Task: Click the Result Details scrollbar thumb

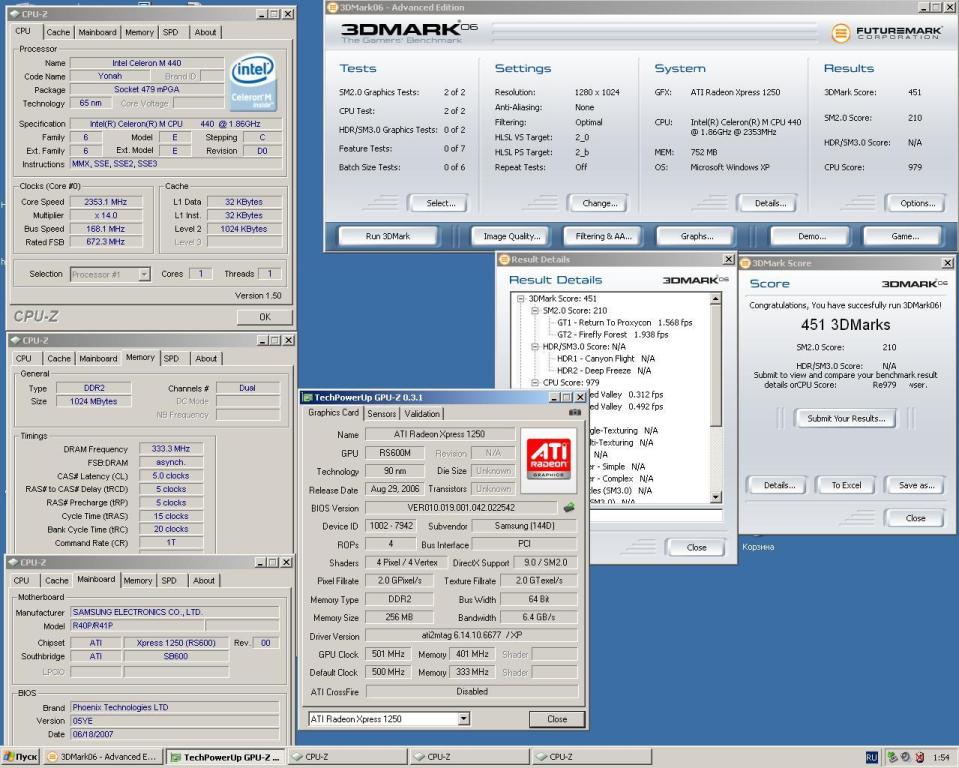Action: click(716, 365)
